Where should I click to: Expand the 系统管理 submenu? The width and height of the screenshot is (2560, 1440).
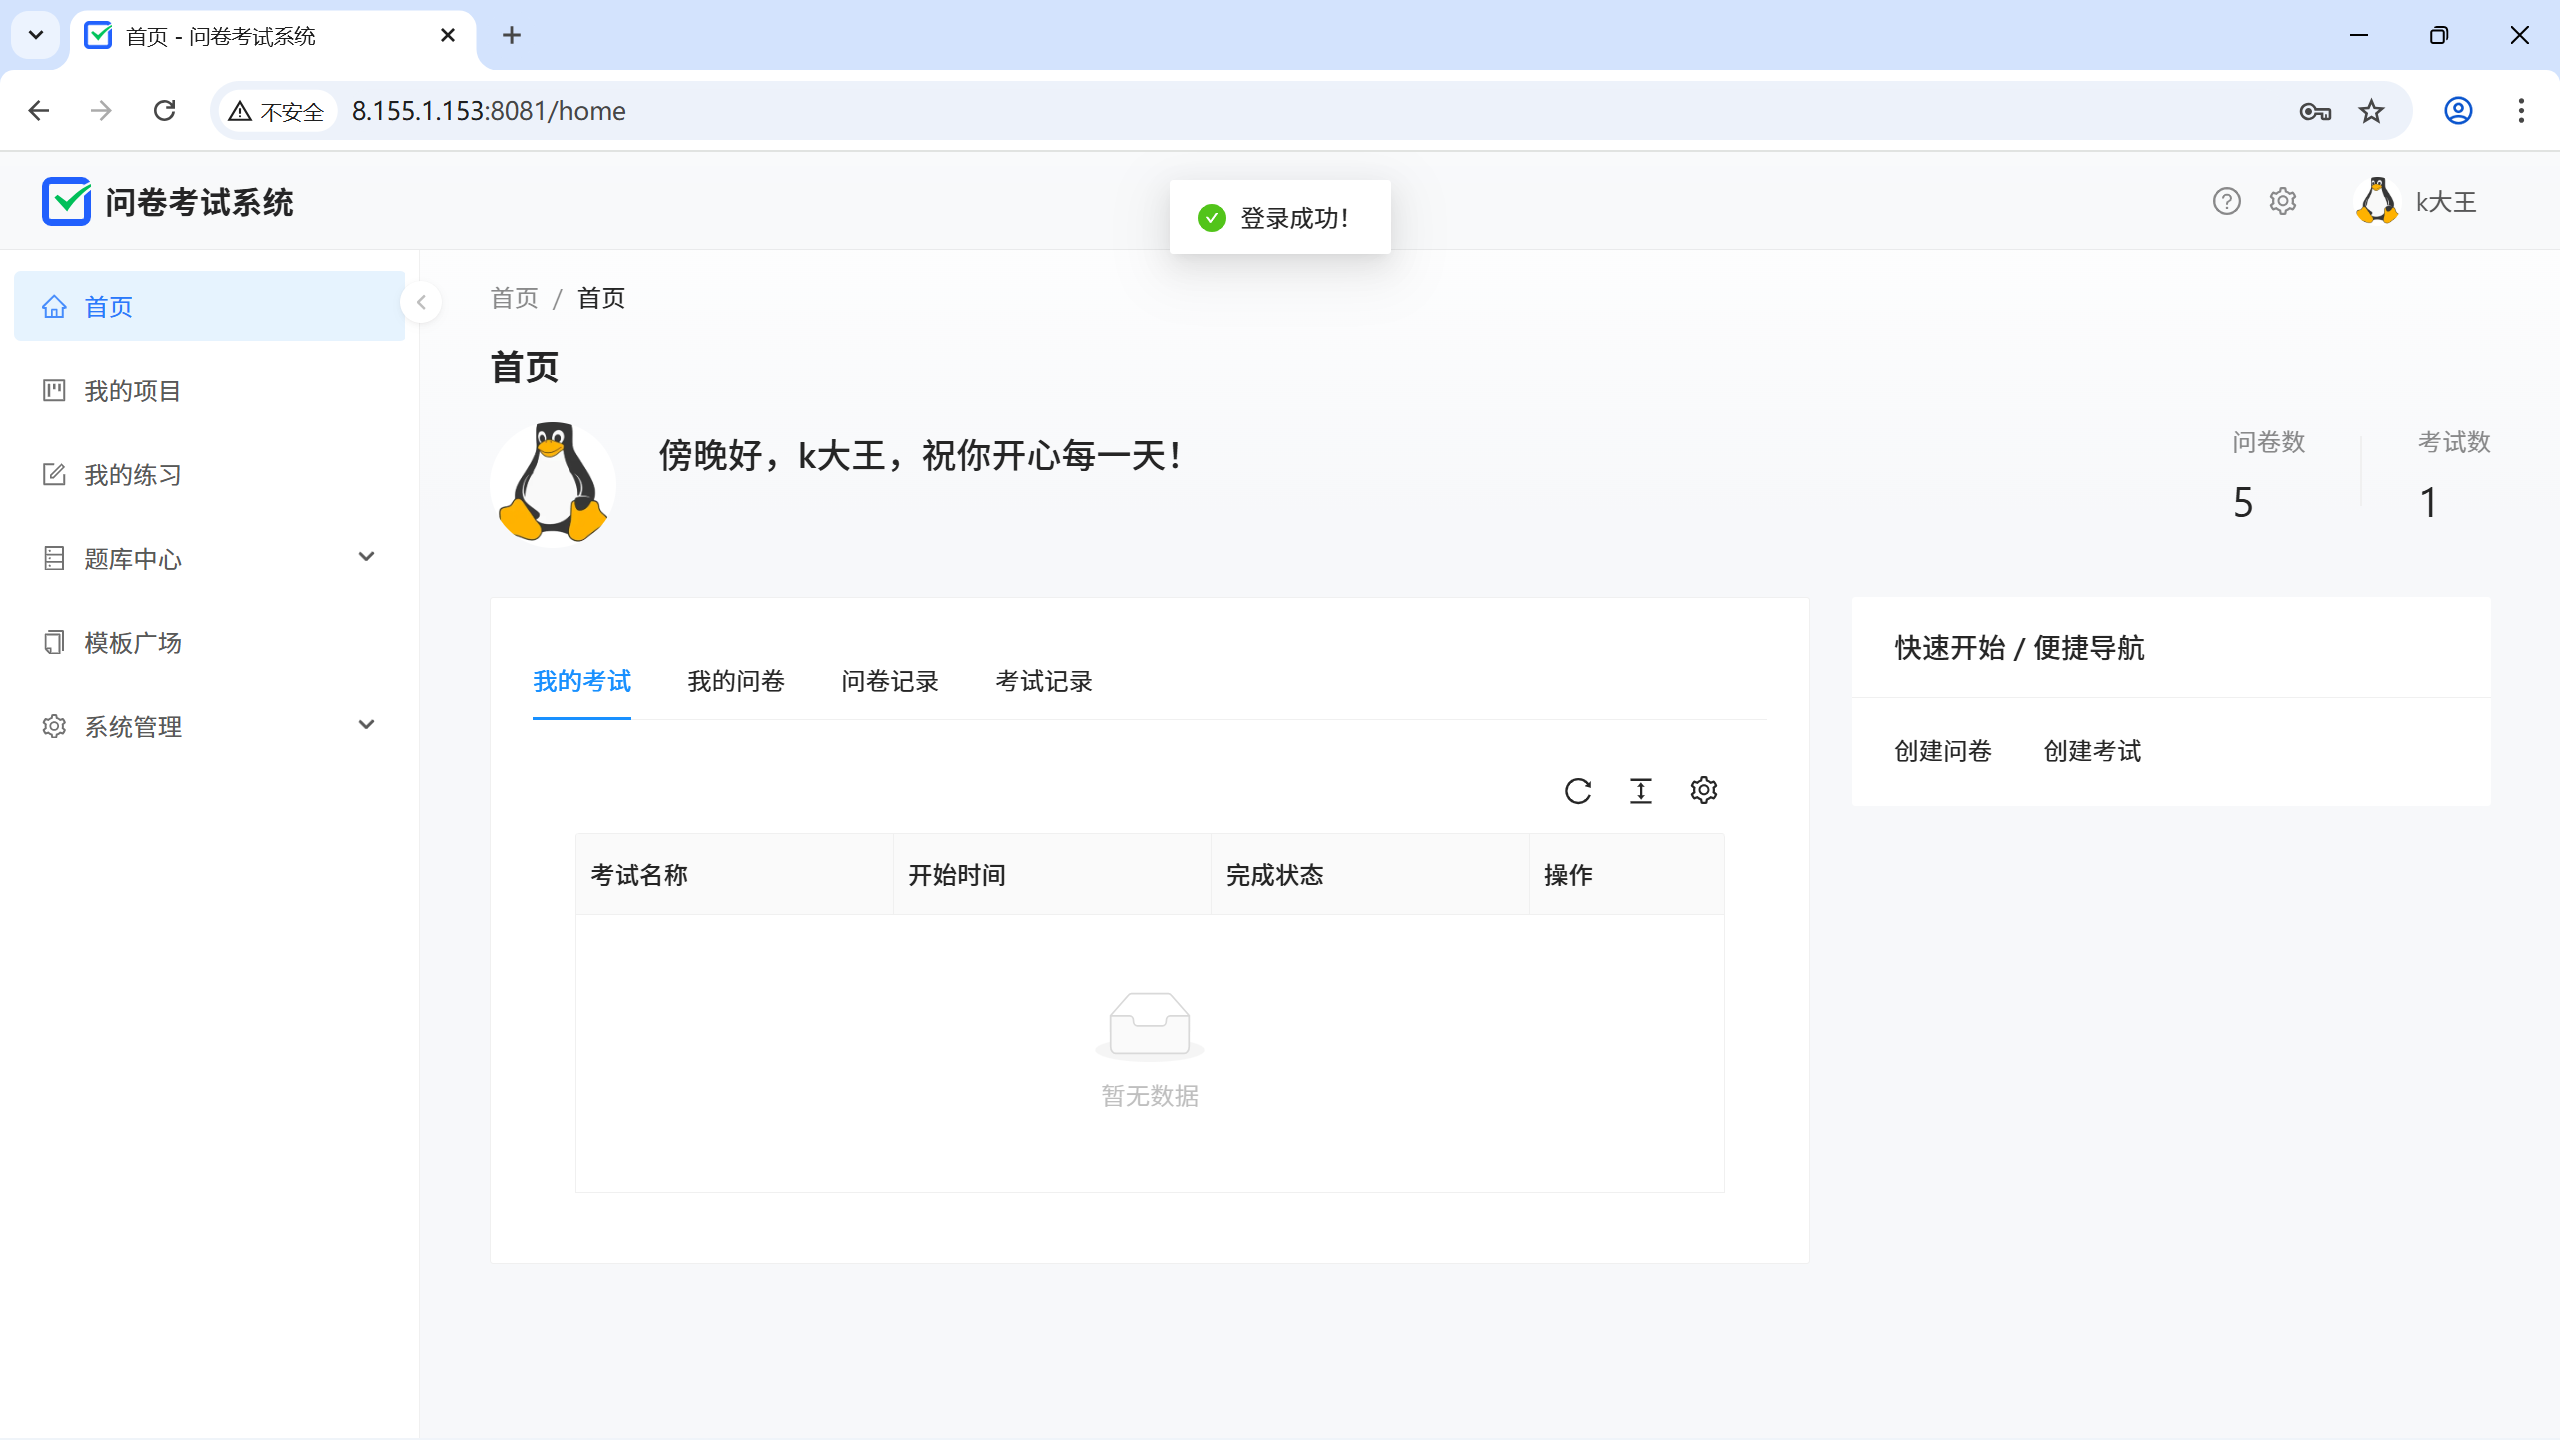click(366, 725)
